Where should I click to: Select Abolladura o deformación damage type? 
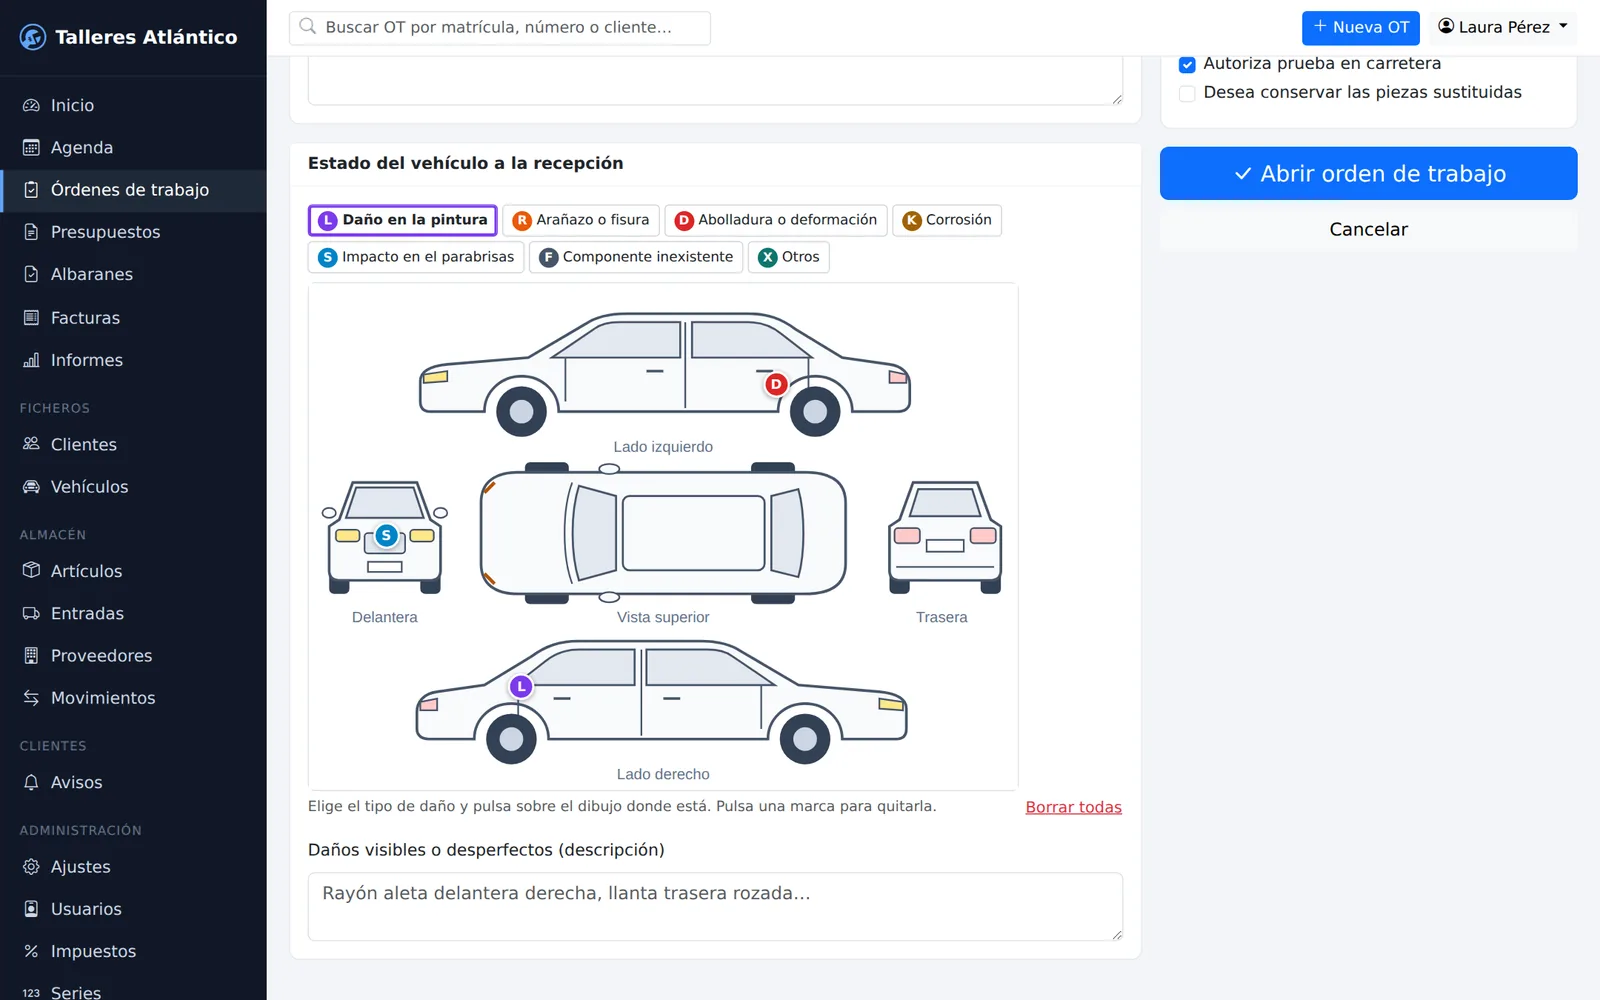click(776, 220)
